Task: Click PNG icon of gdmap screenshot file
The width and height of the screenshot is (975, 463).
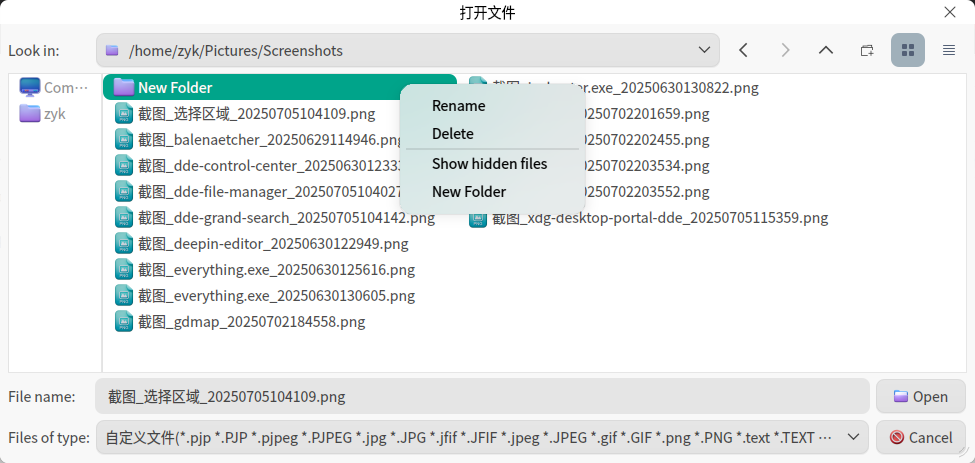Action: 124,322
